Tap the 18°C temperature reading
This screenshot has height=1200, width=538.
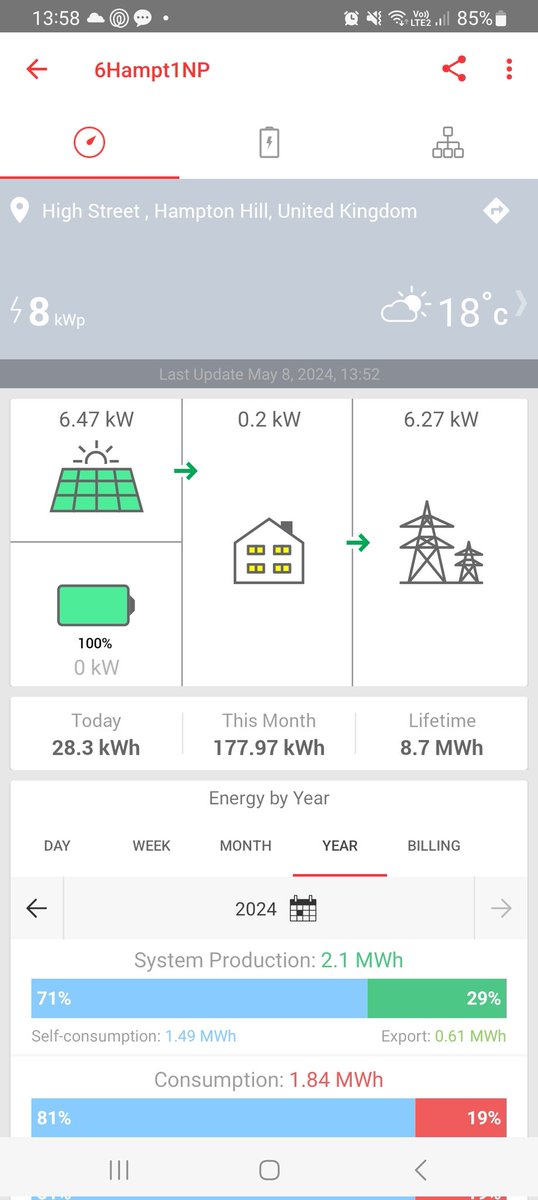(473, 311)
